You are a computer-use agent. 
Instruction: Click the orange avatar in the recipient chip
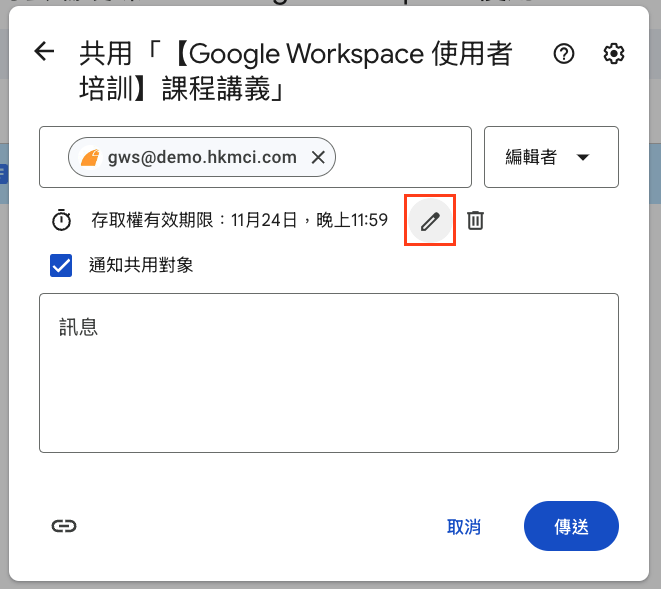pos(91,157)
